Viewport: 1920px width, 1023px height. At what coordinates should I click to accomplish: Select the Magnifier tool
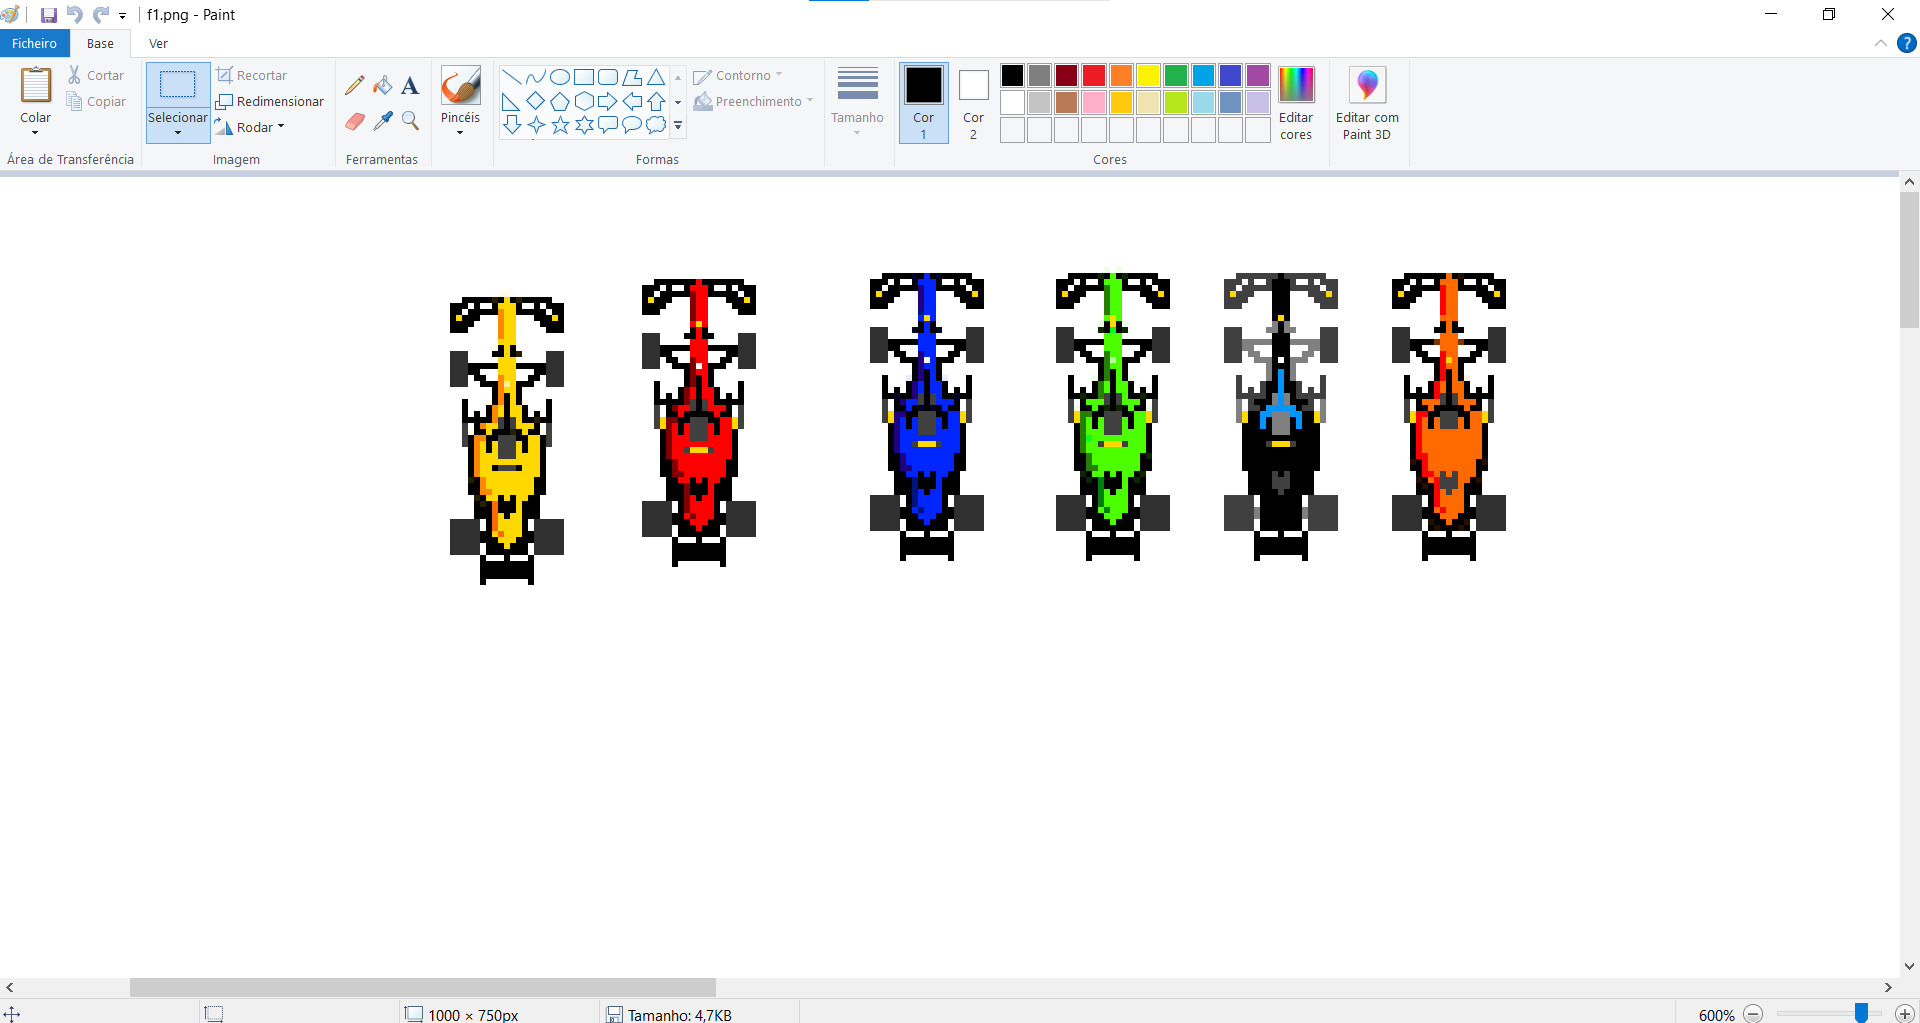(410, 121)
